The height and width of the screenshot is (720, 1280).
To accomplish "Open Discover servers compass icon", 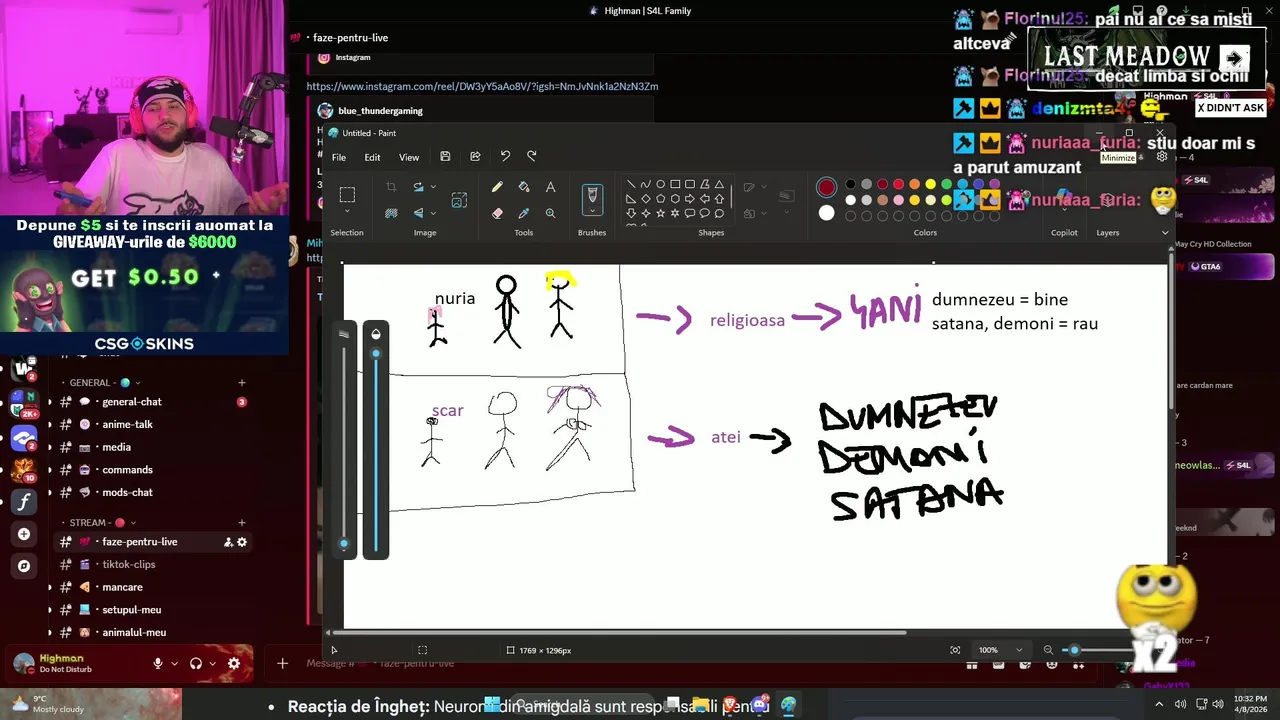I will [x=24, y=566].
